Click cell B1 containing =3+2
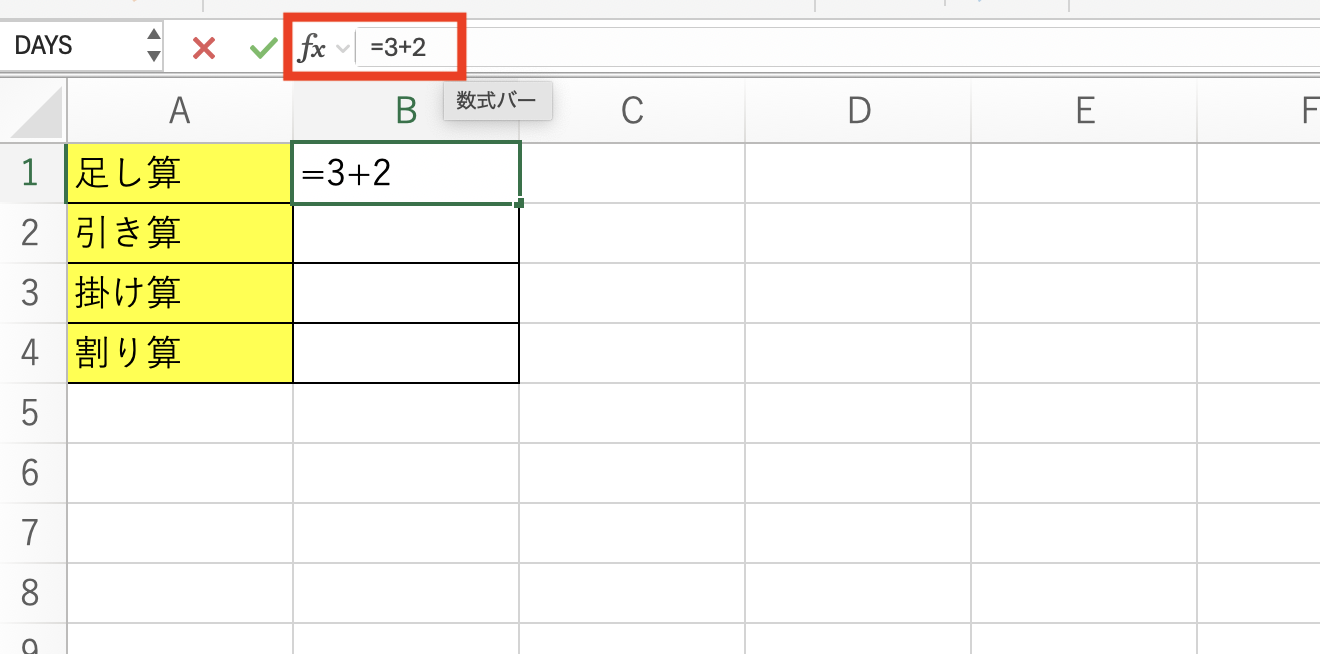 tap(405, 172)
